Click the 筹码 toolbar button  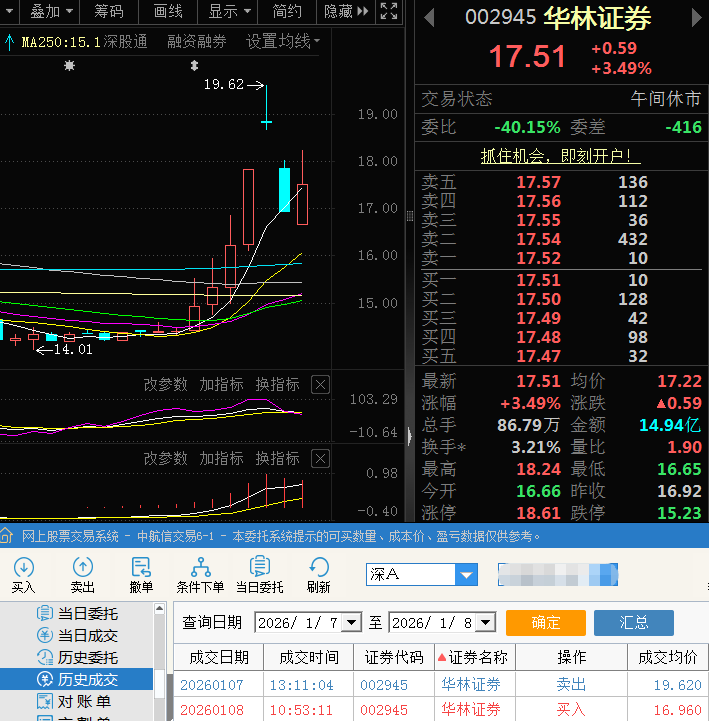pyautogui.click(x=109, y=11)
